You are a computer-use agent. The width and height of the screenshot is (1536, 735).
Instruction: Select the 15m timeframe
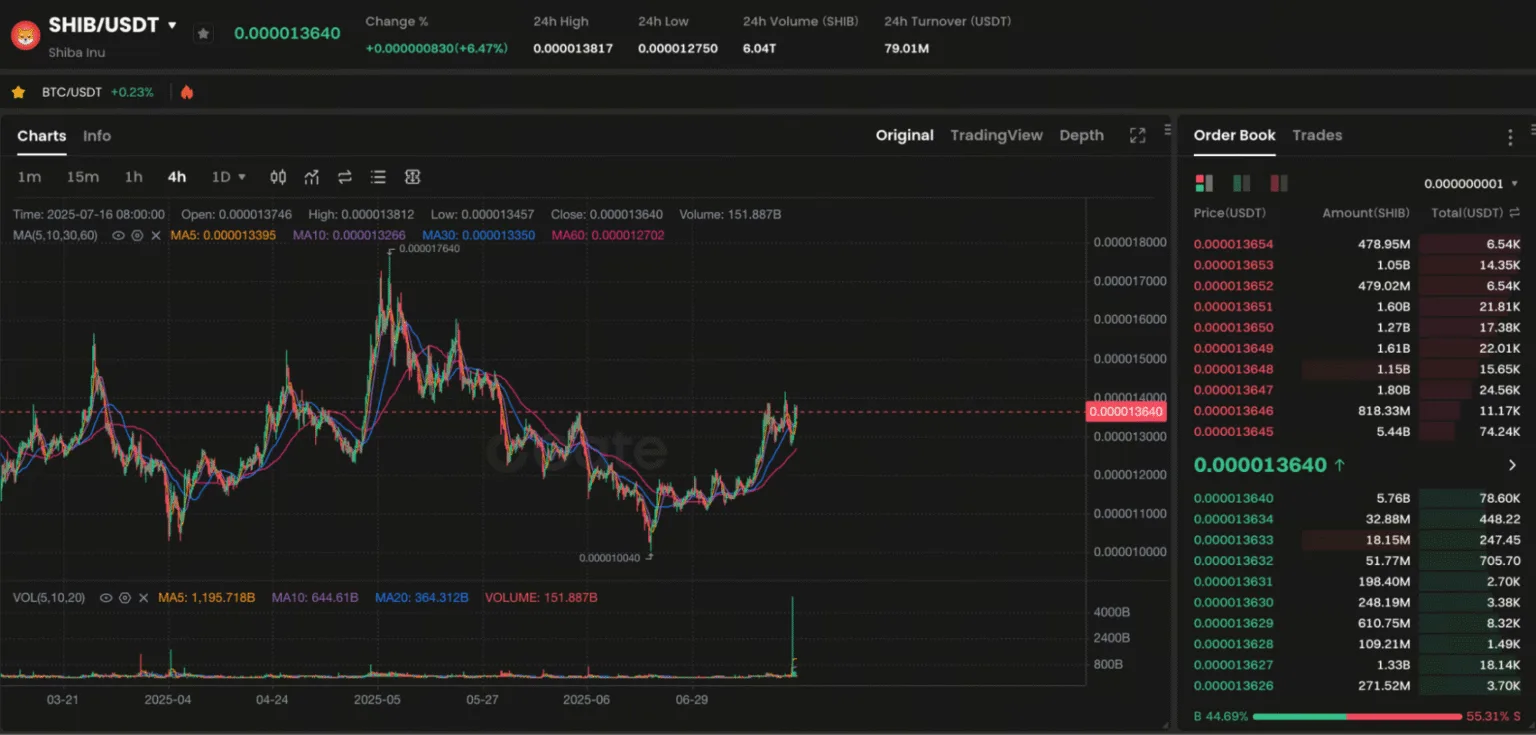(x=83, y=177)
